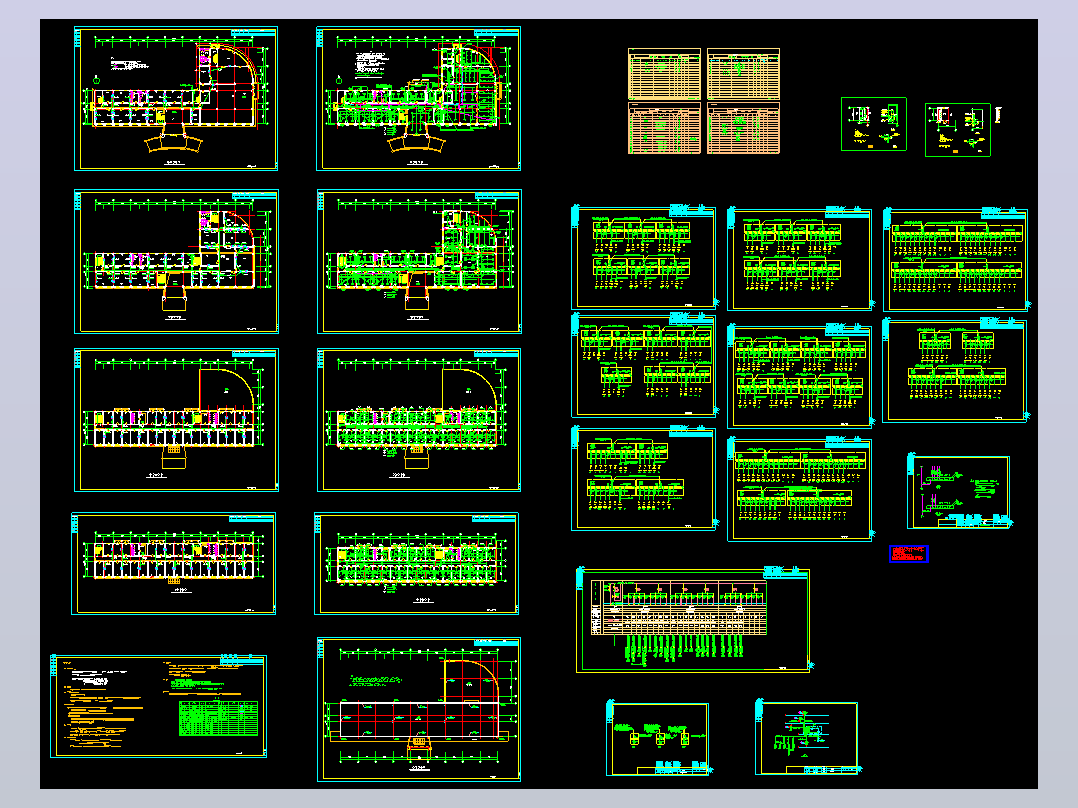
Task: Select the small sheet above the red stamp
Action: (x=959, y=492)
